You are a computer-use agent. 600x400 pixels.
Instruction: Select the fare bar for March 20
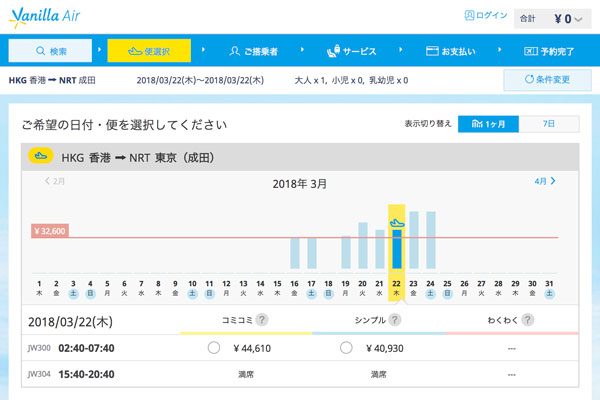tap(363, 245)
